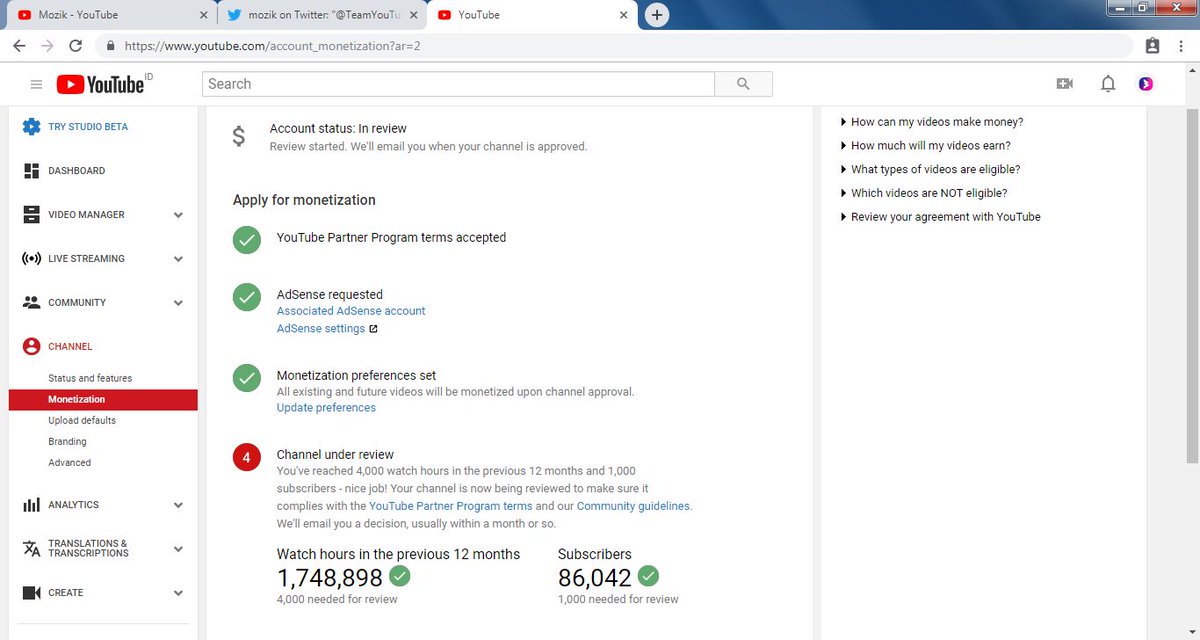This screenshot has width=1200, height=640.
Task: Click the '86,042' subscribers value
Action: pyautogui.click(x=595, y=578)
